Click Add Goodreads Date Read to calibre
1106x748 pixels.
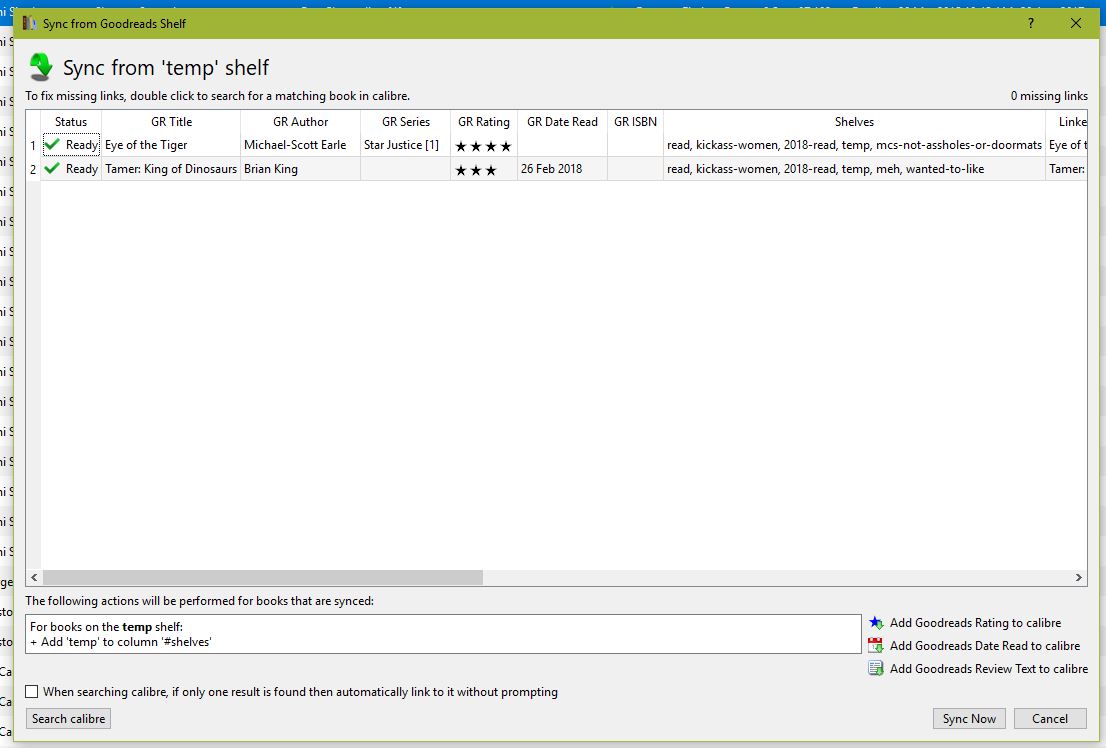point(985,646)
